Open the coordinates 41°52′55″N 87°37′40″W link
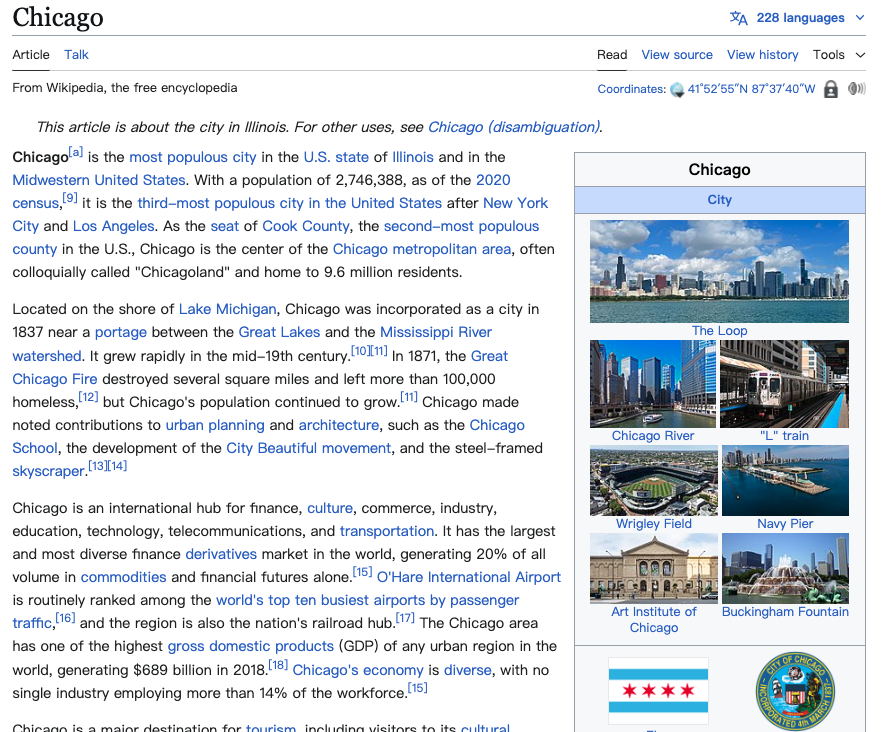The width and height of the screenshot is (884, 732). [x=751, y=89]
